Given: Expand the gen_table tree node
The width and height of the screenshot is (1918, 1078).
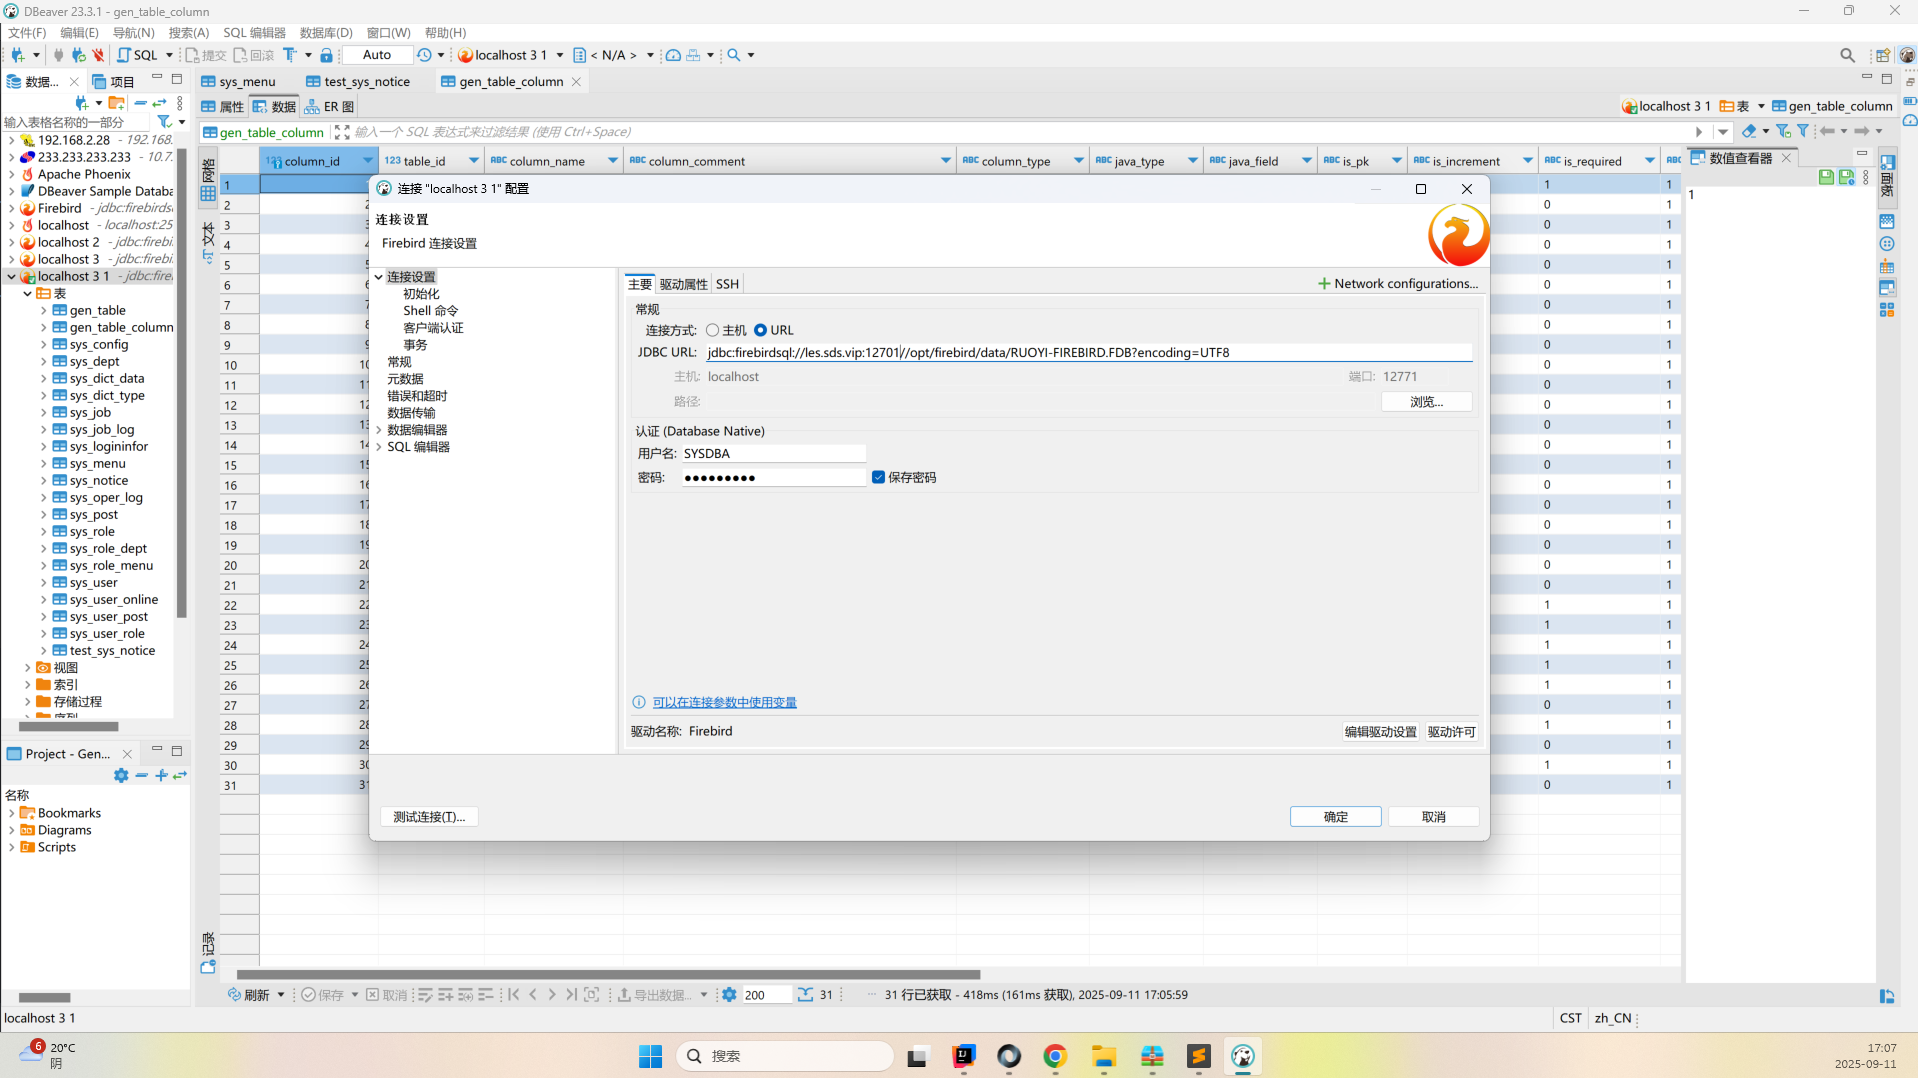Looking at the screenshot, I should click(x=43, y=311).
